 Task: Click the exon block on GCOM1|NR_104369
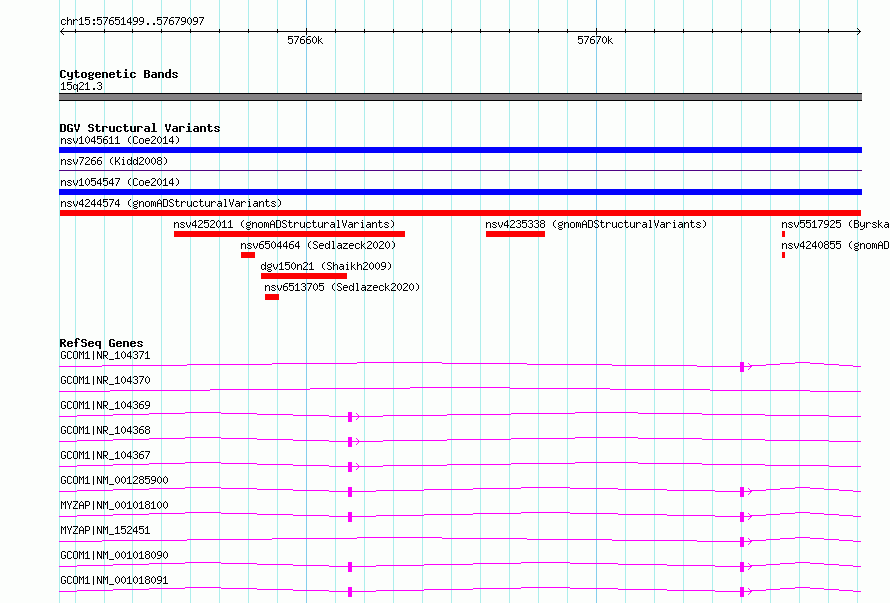pyautogui.click(x=350, y=417)
